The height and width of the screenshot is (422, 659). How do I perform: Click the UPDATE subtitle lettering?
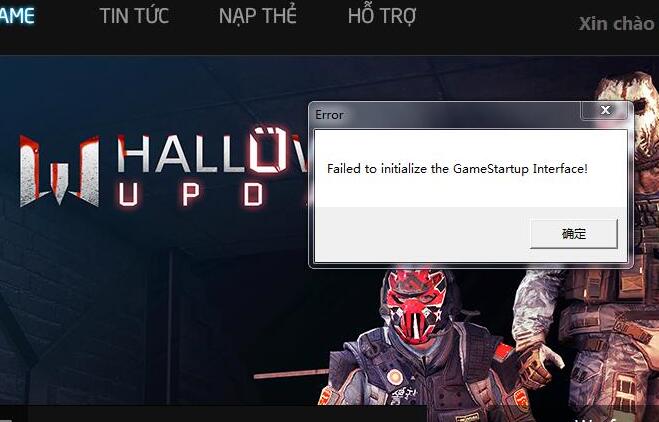[x=212, y=195]
